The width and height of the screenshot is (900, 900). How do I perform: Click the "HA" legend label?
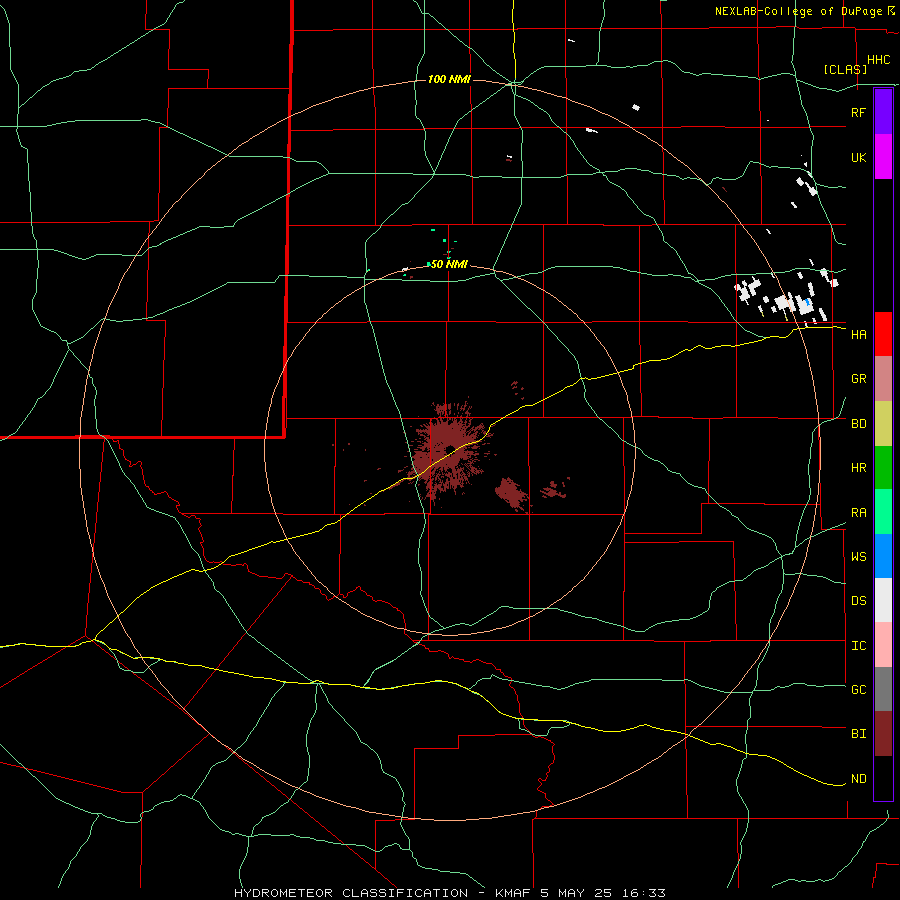(858, 334)
